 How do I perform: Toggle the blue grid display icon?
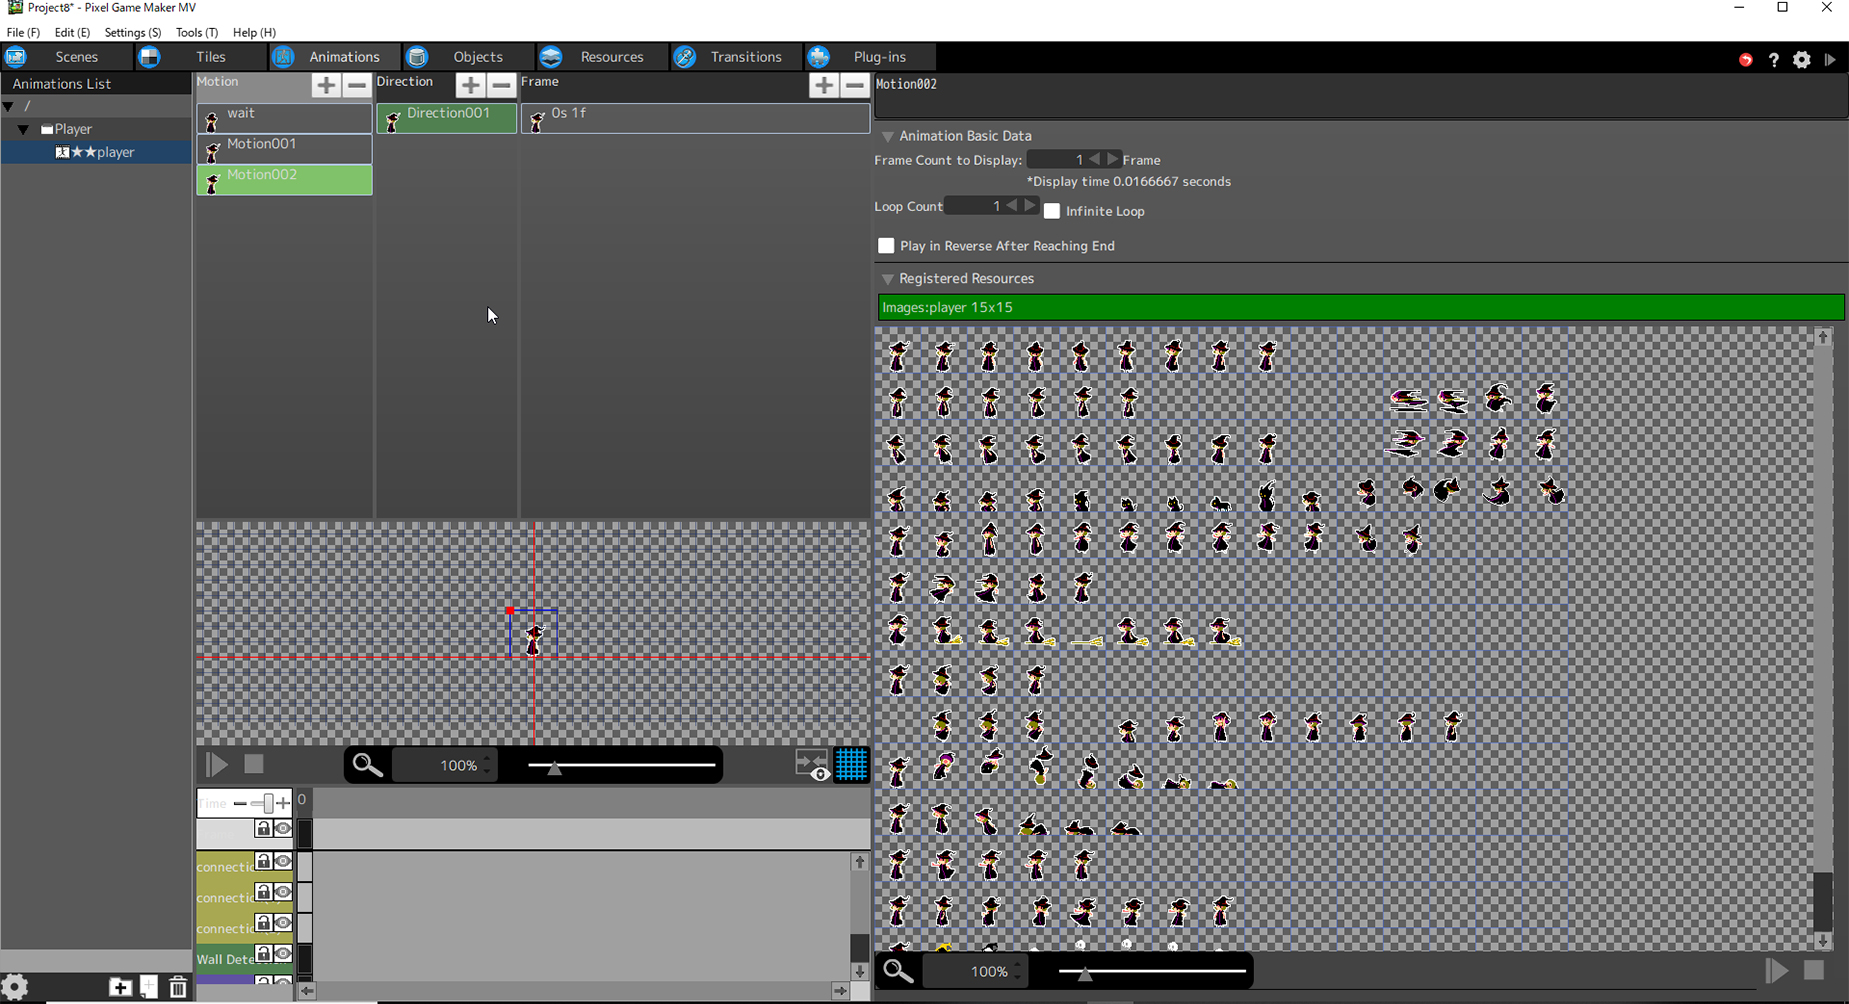tap(852, 765)
